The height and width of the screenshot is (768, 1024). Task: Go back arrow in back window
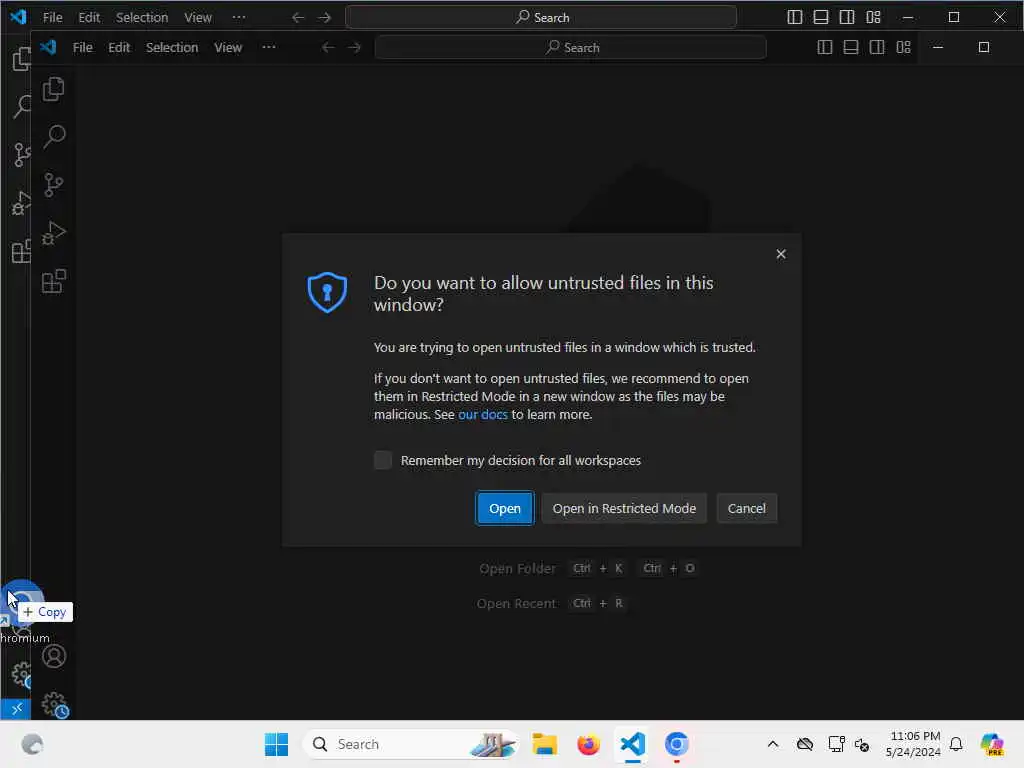[x=298, y=17]
